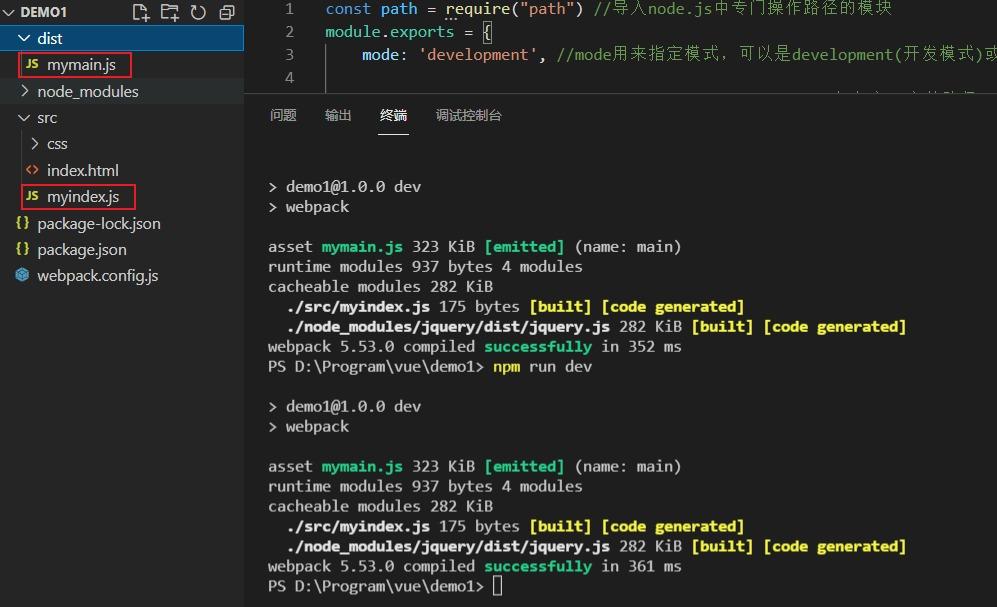
Task: Click the braces icon beside package-lock.json
Action: point(22,223)
